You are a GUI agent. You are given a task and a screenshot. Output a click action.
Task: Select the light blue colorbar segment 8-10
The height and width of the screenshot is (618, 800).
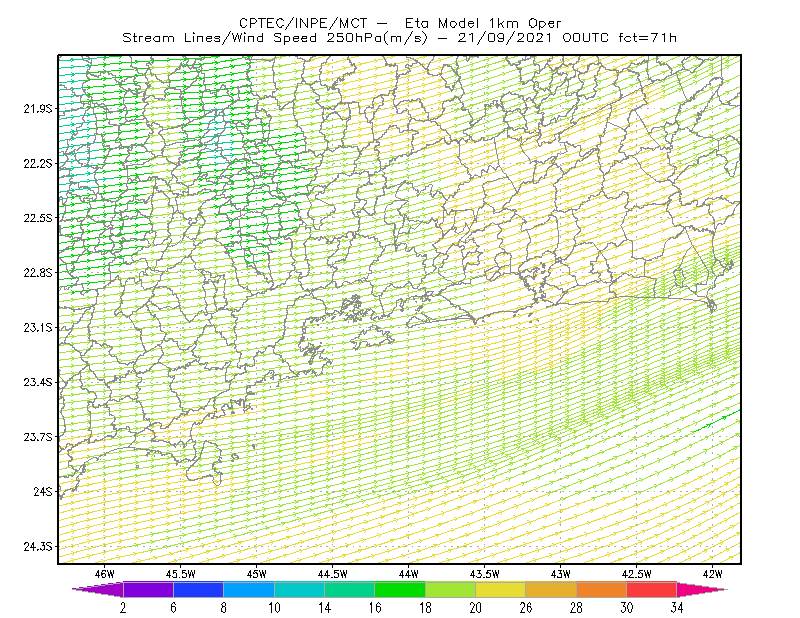[249, 589]
